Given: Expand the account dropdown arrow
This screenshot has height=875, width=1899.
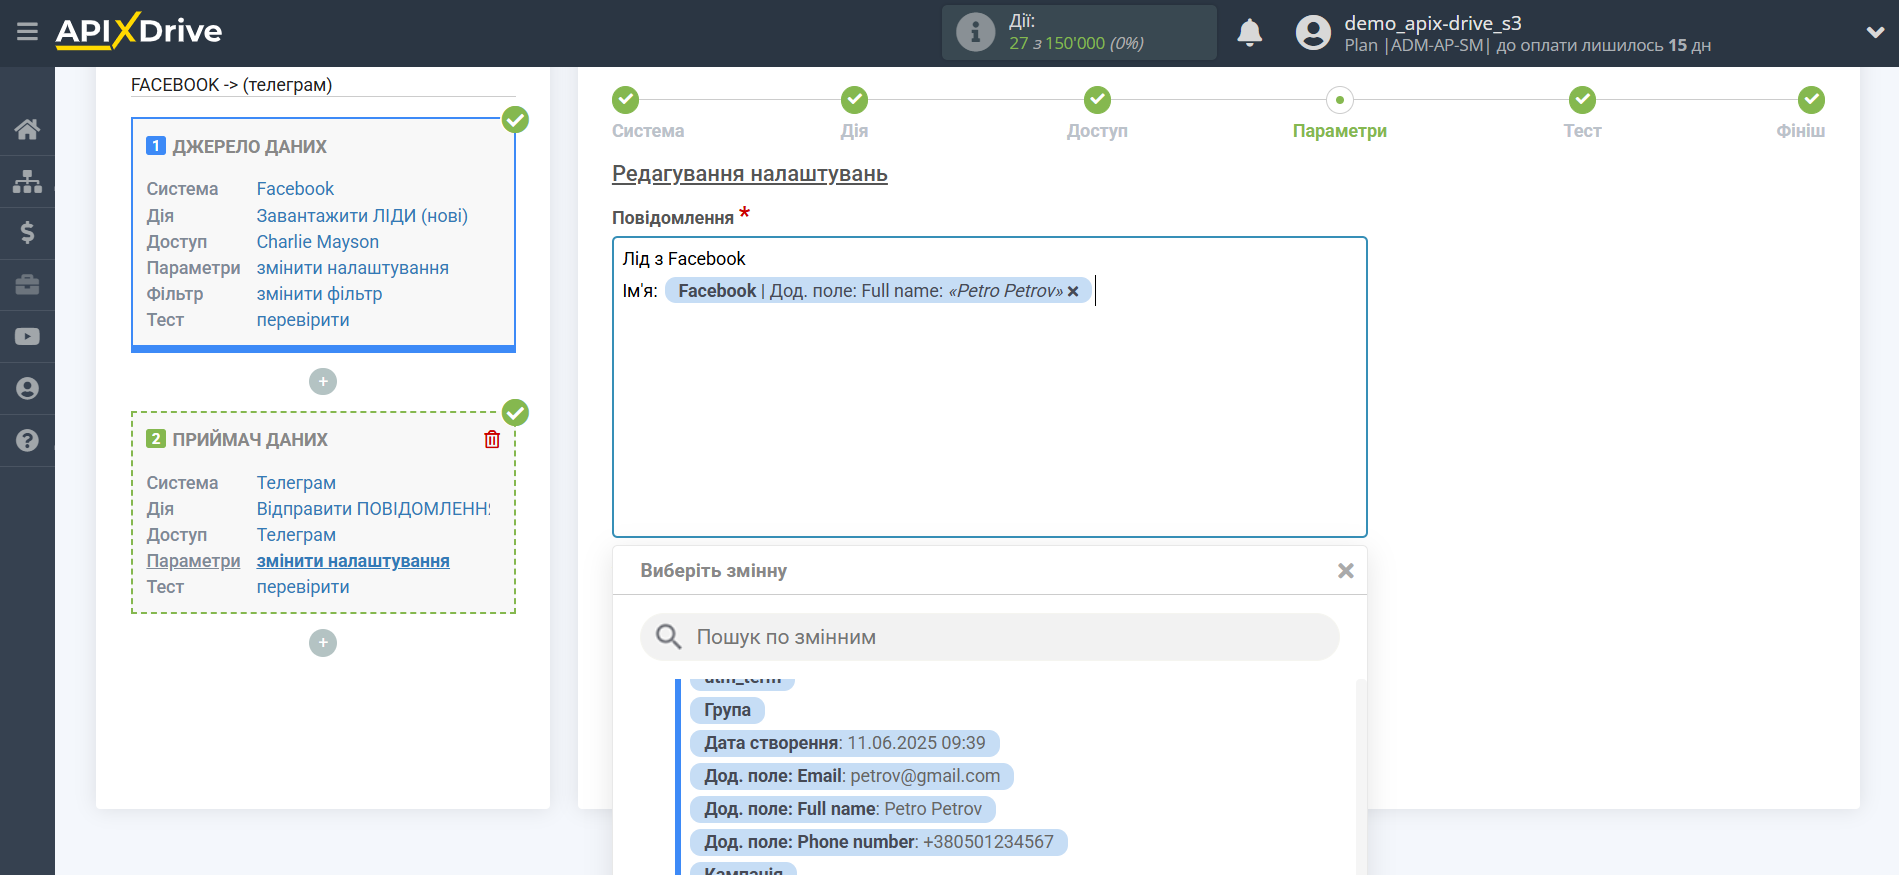Looking at the screenshot, I should pos(1875,32).
